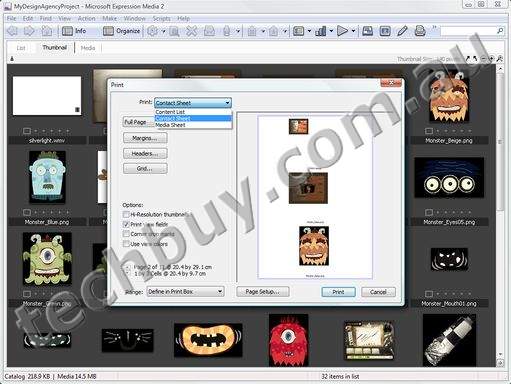This screenshot has height=384, width=511.
Task: Open the Action menu
Action: click(86, 18)
